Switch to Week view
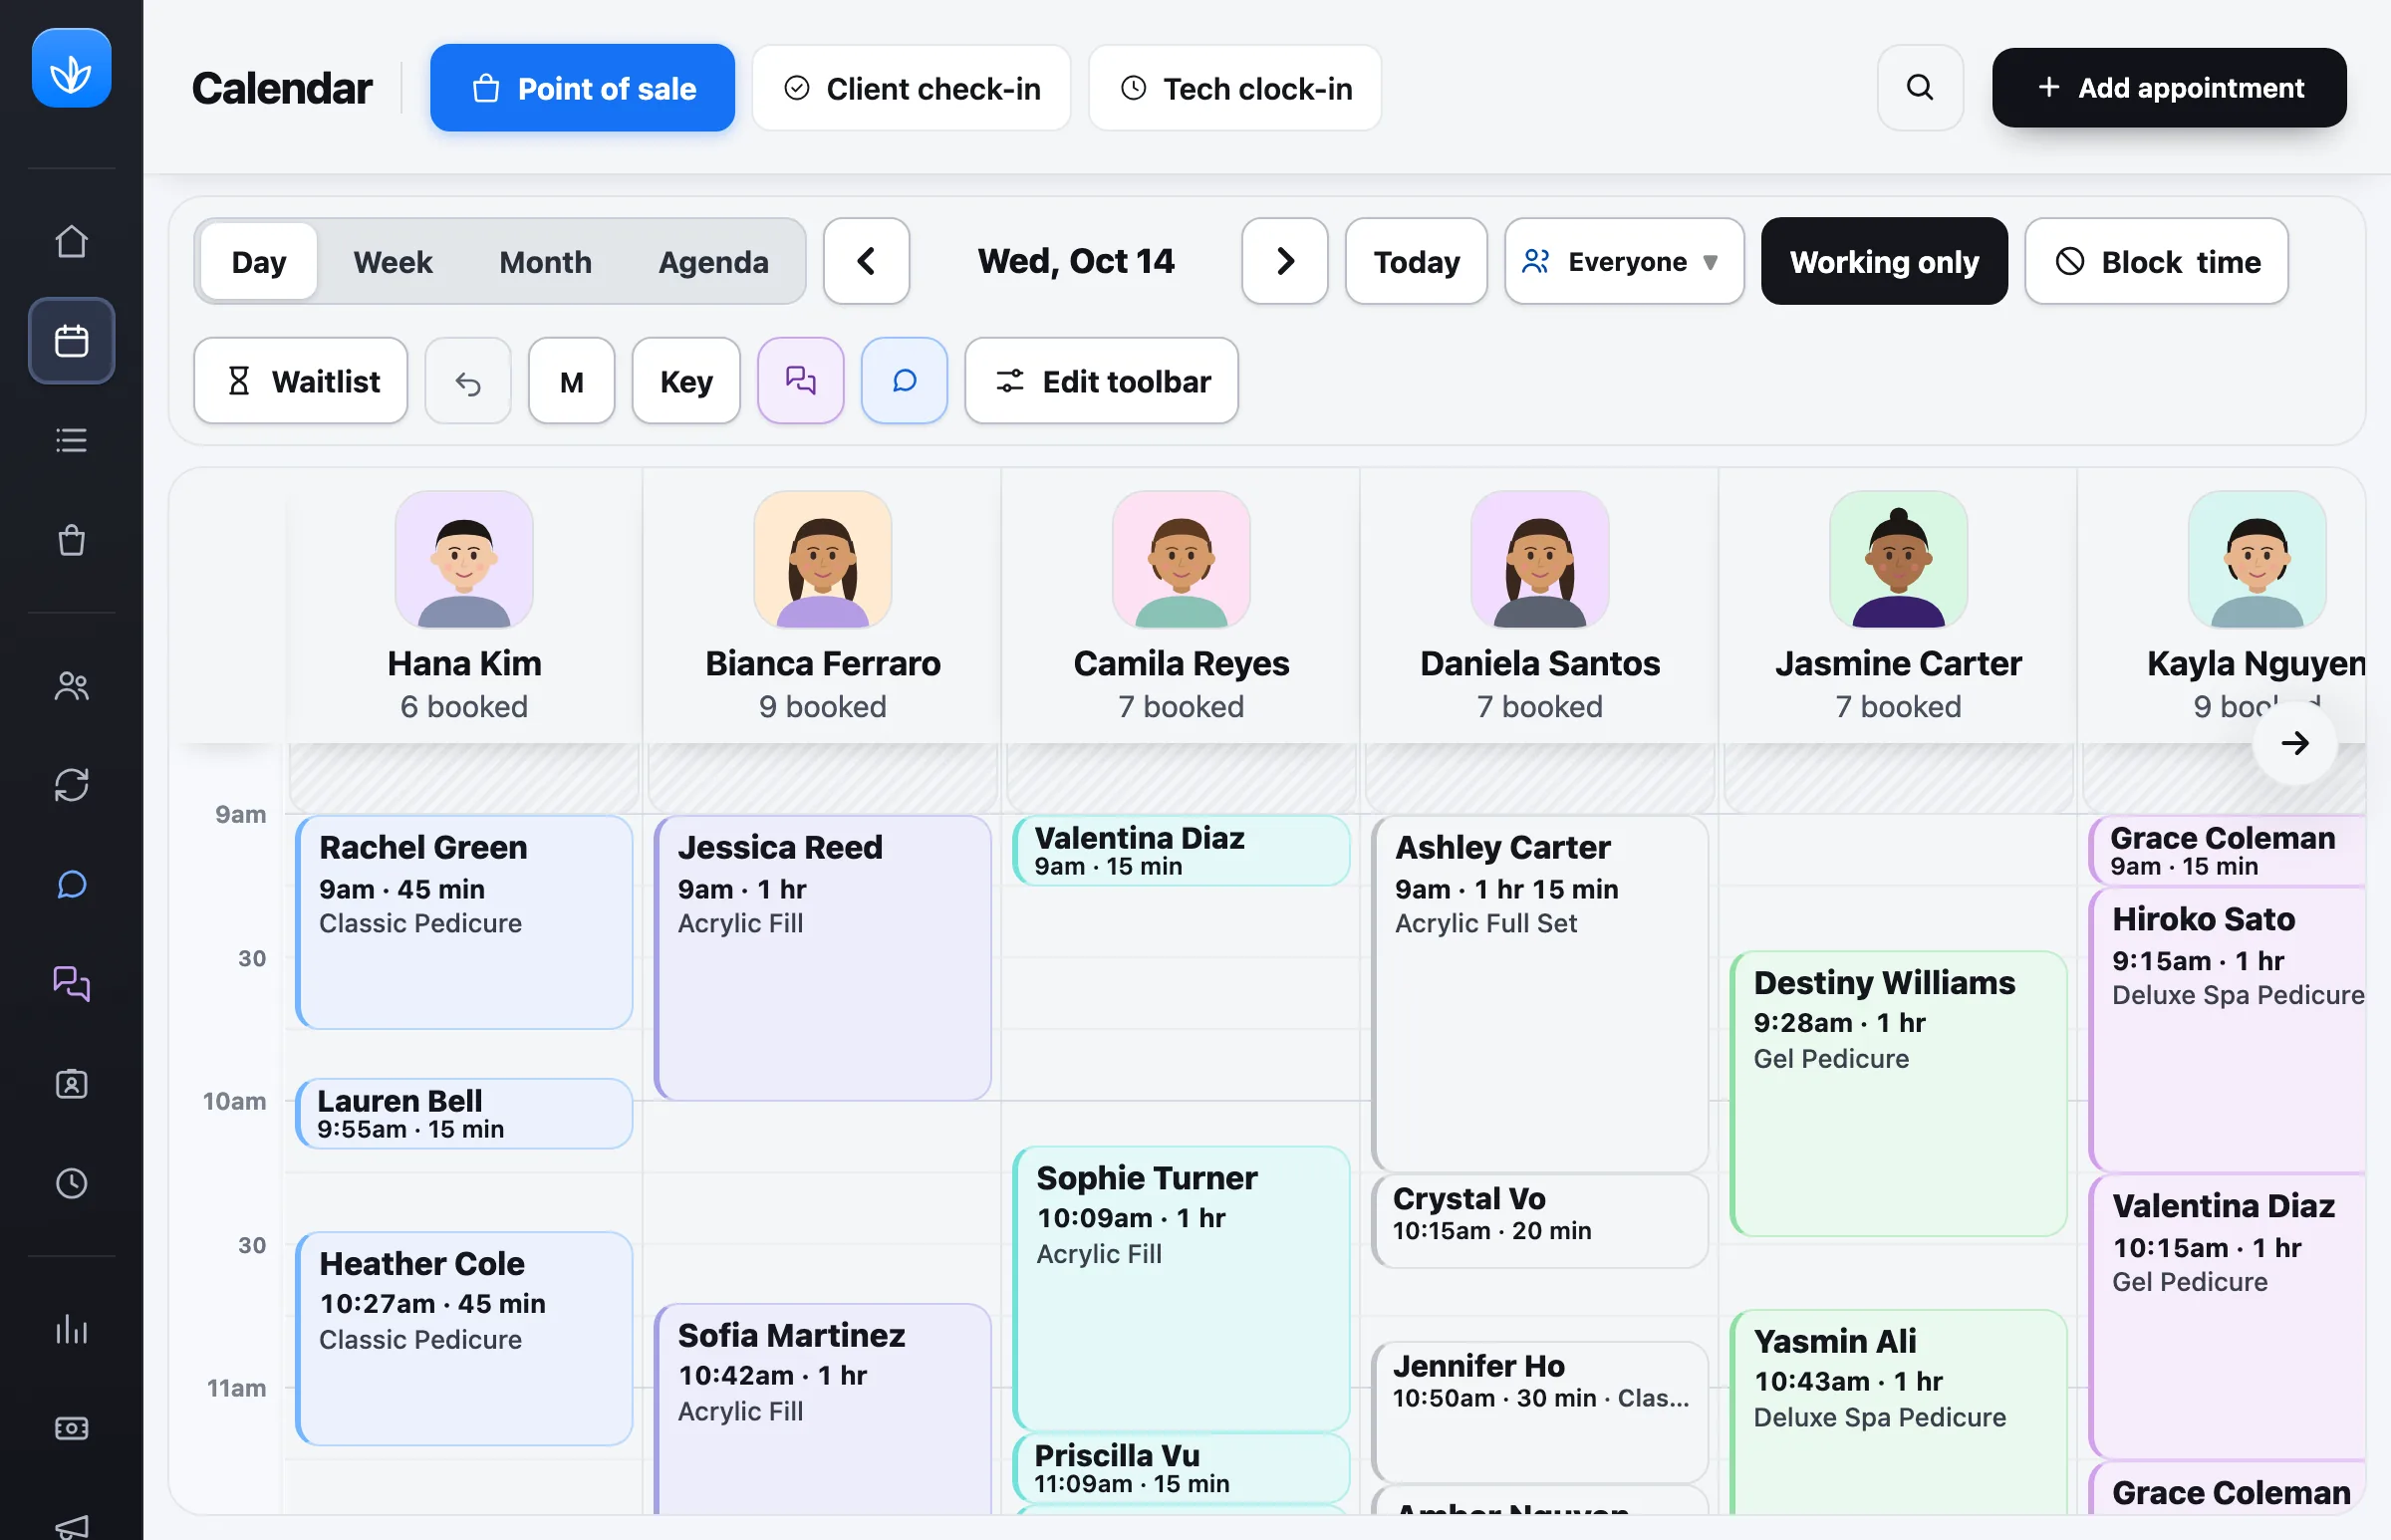 pyautogui.click(x=392, y=262)
